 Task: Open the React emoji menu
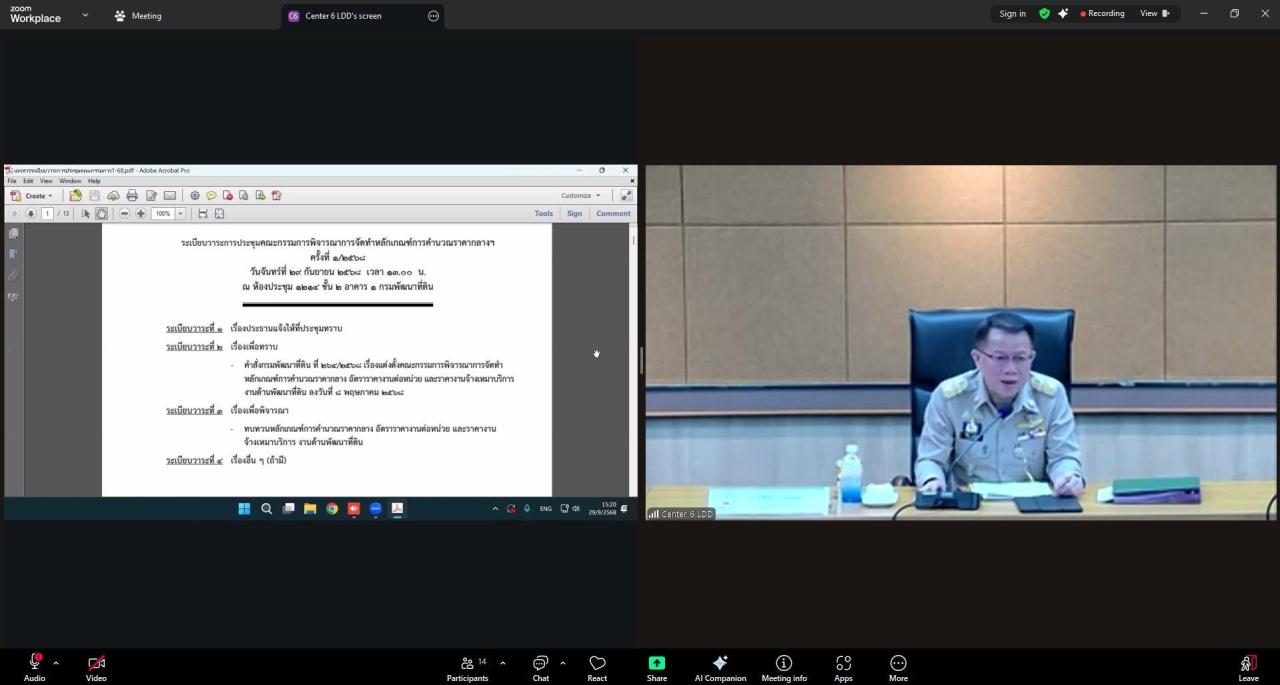[x=597, y=667]
